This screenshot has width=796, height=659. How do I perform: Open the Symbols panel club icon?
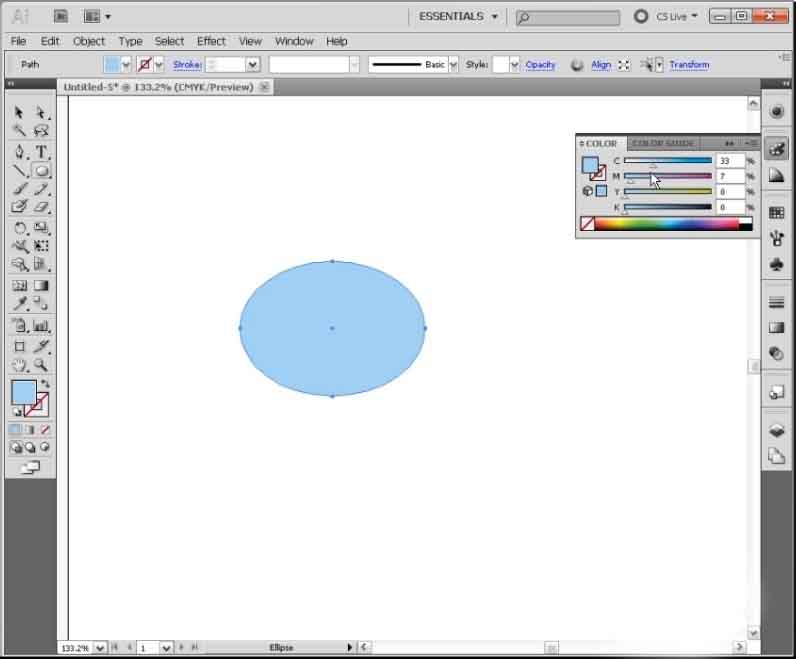[x=776, y=264]
